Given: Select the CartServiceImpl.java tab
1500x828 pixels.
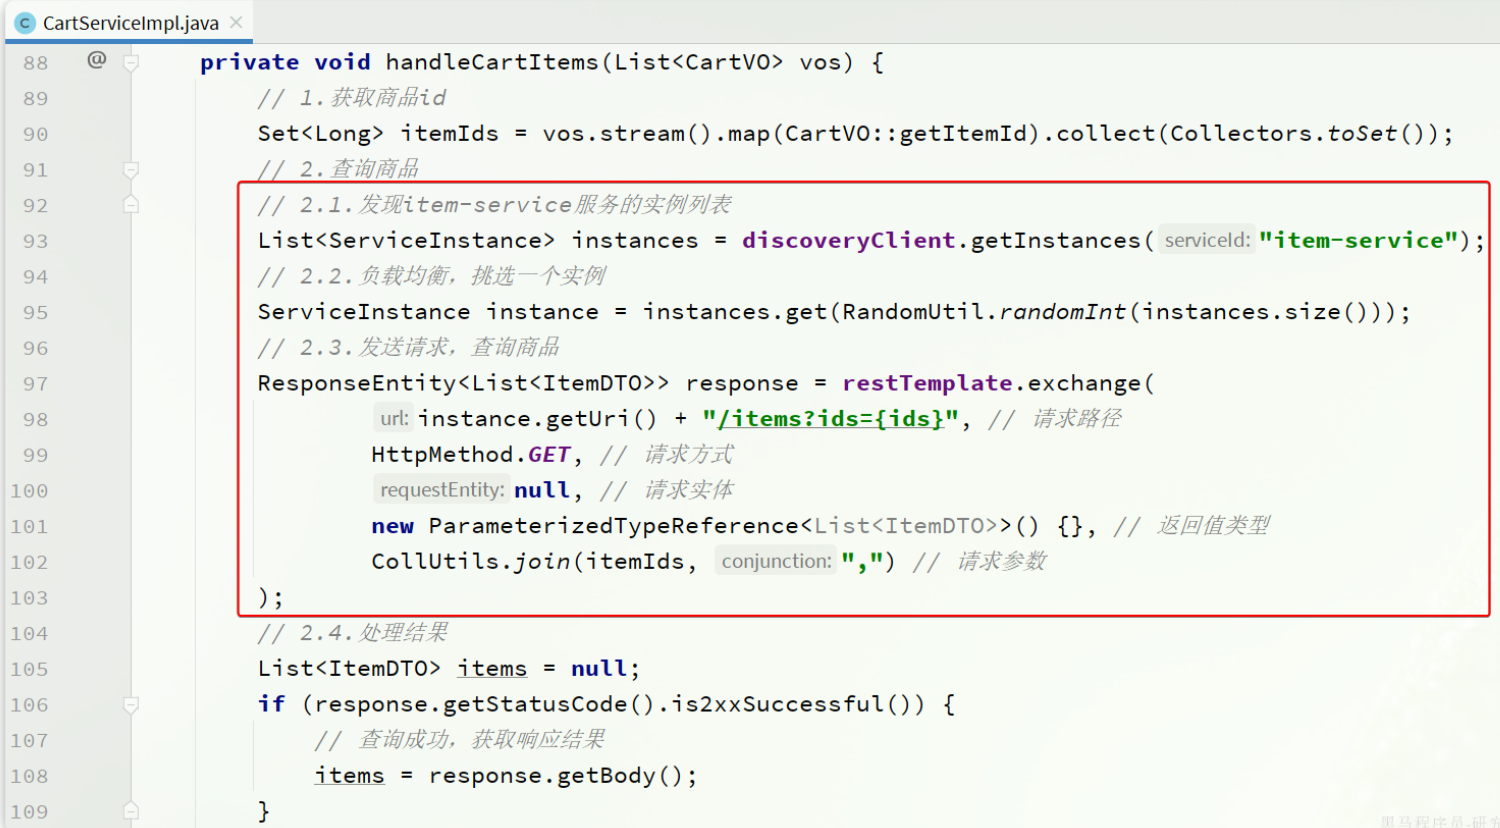Looking at the screenshot, I should [130, 23].
